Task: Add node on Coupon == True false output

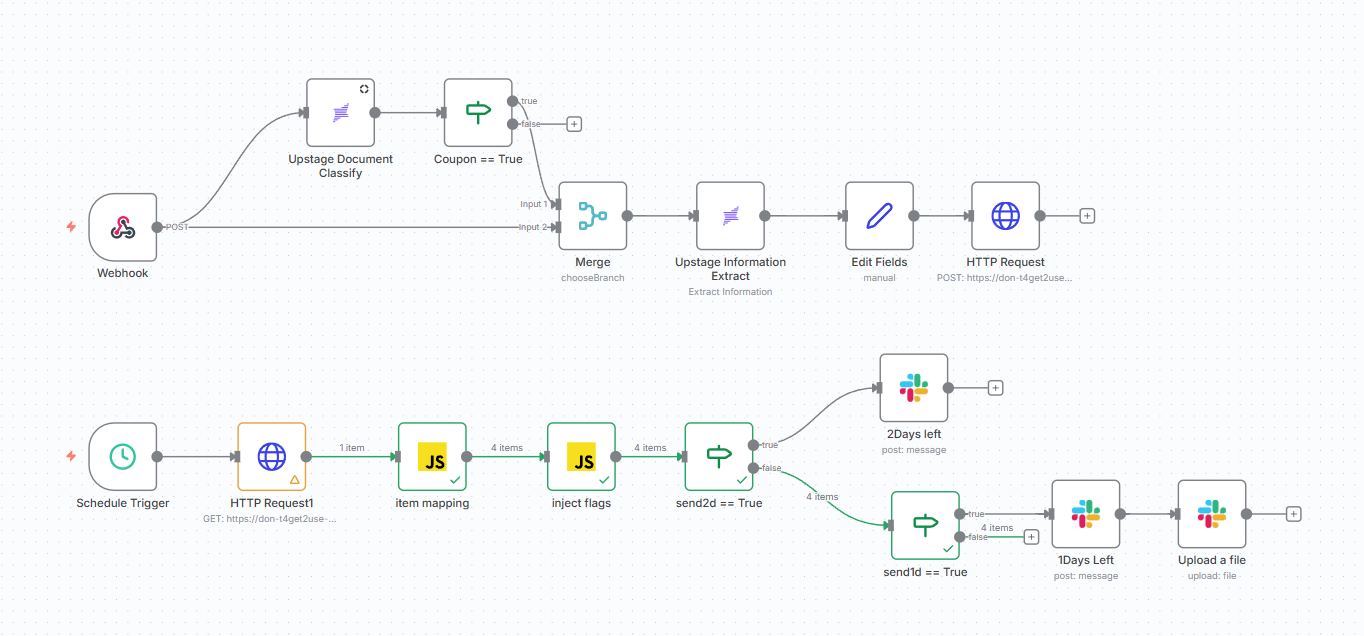Action: (x=574, y=124)
